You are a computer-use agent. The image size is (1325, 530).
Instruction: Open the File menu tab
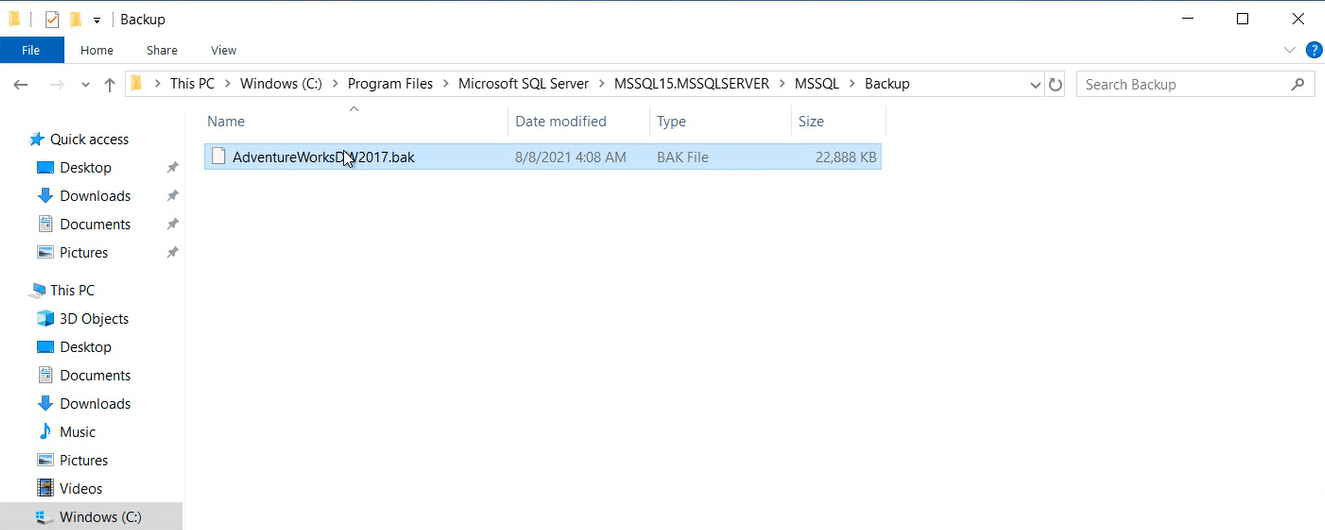click(31, 50)
